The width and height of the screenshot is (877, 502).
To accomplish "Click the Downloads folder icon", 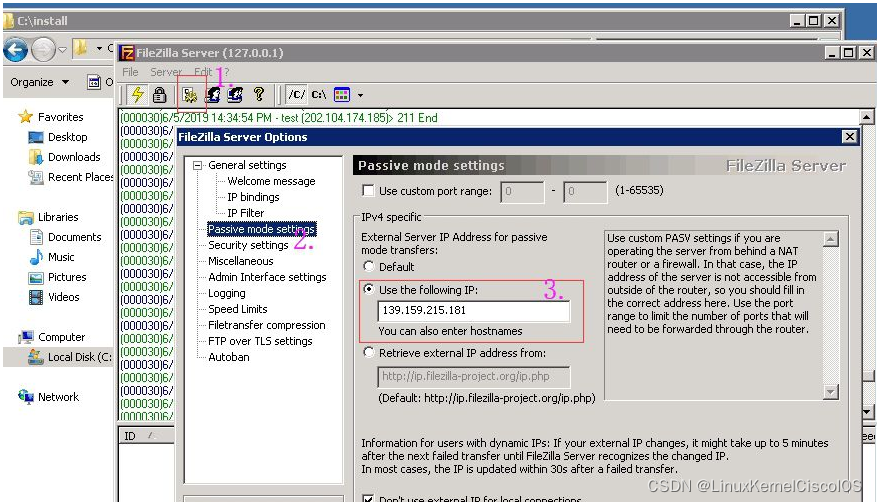I will point(36,157).
